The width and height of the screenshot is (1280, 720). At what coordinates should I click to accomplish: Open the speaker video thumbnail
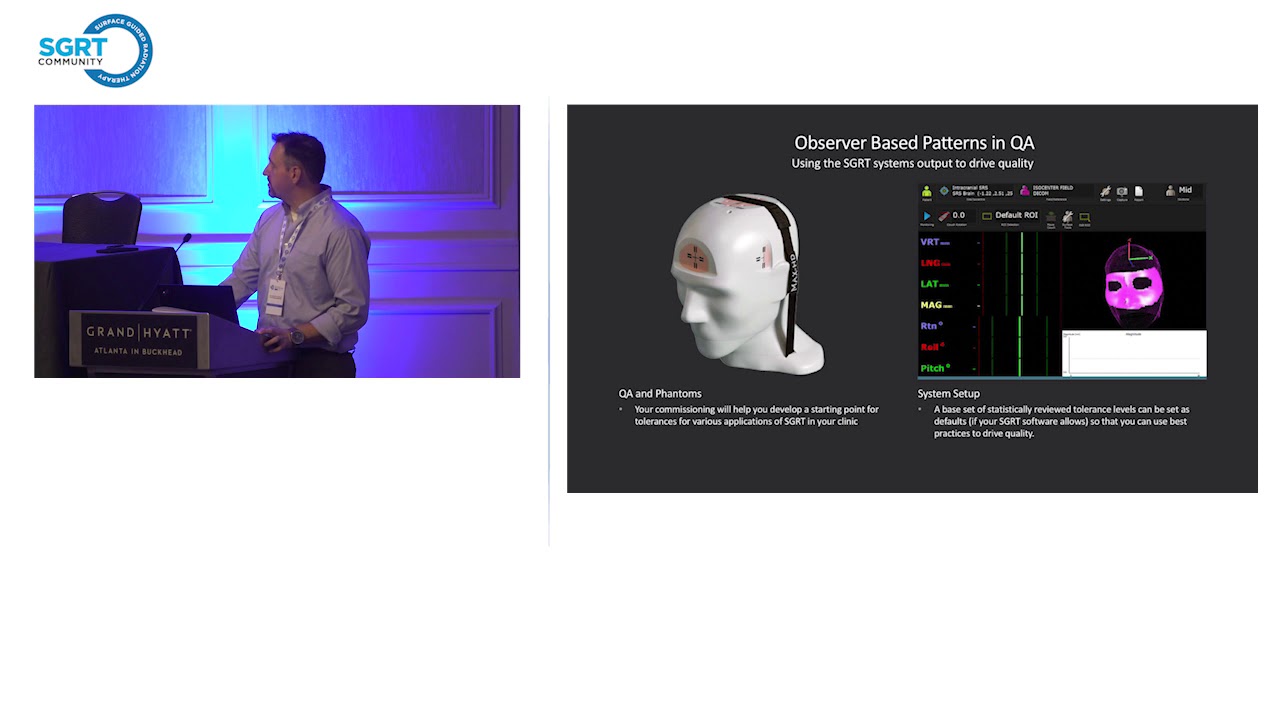pos(277,241)
